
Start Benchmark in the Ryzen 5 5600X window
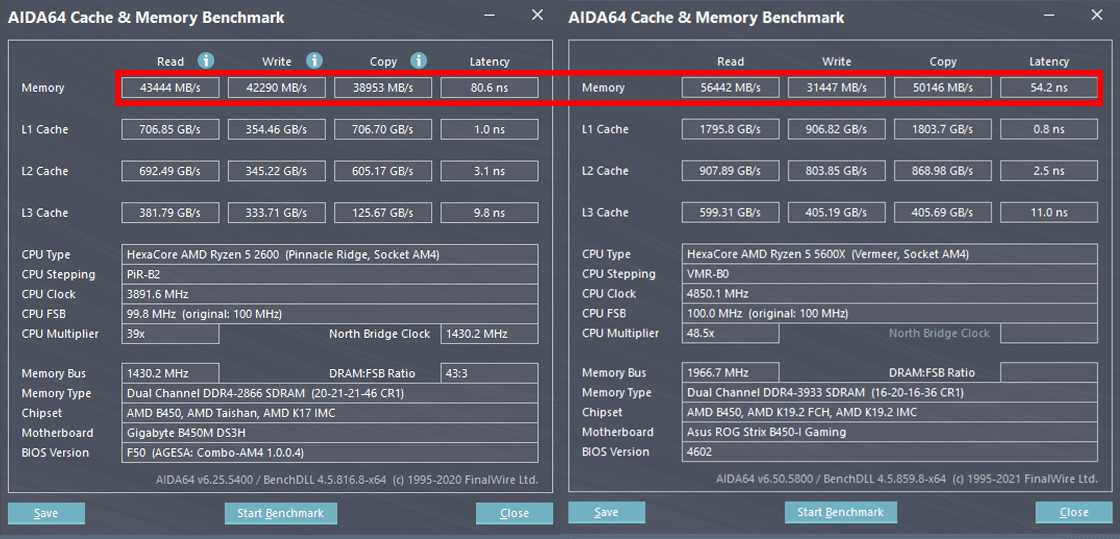tap(840, 512)
